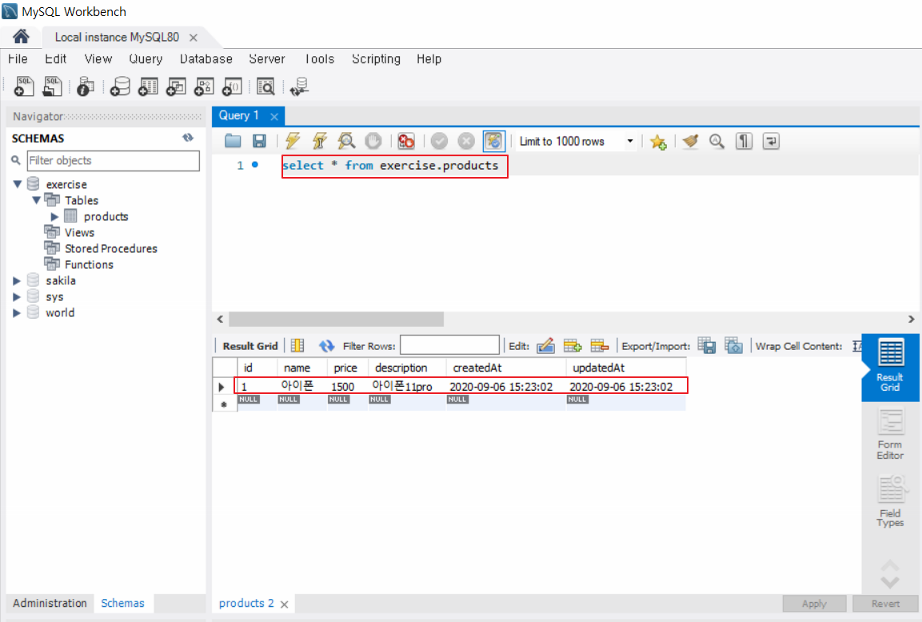Toggle continue on error execution
The height and width of the screenshot is (622, 922).
406,141
